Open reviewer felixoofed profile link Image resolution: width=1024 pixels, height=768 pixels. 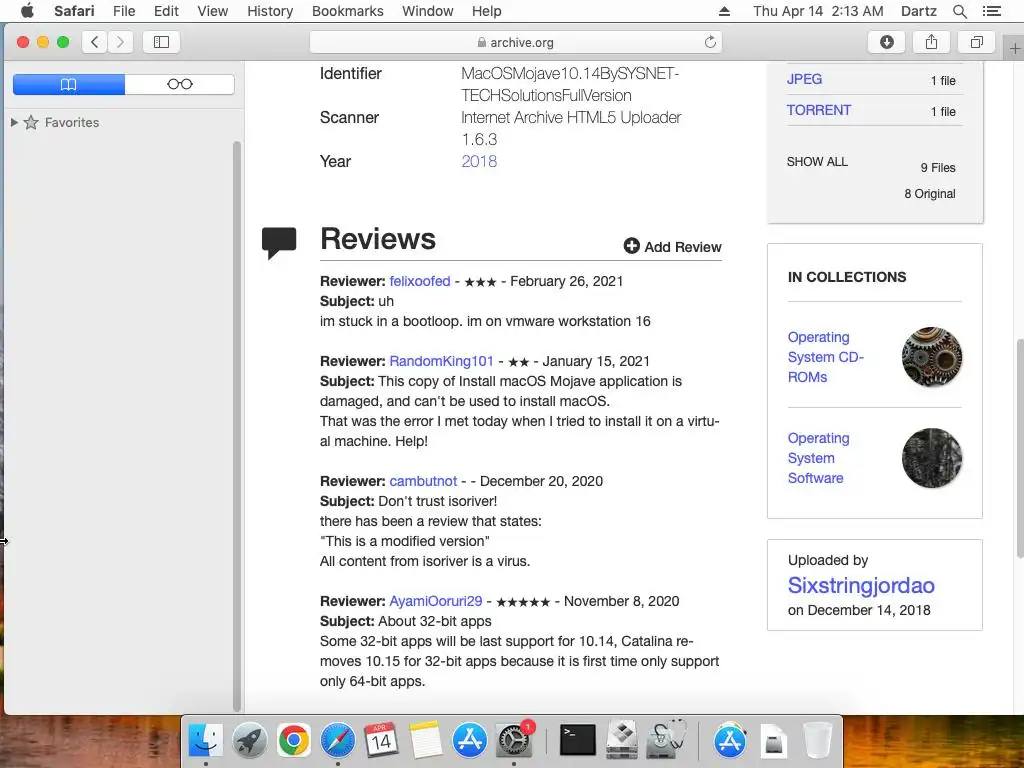pyautogui.click(x=420, y=281)
